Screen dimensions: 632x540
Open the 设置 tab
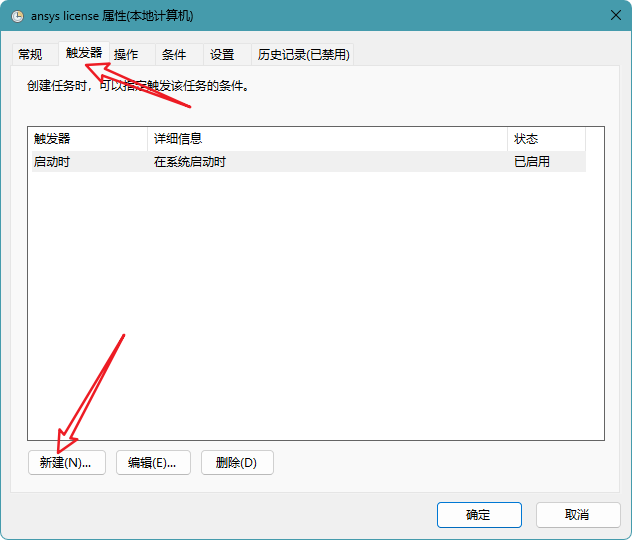click(x=222, y=54)
